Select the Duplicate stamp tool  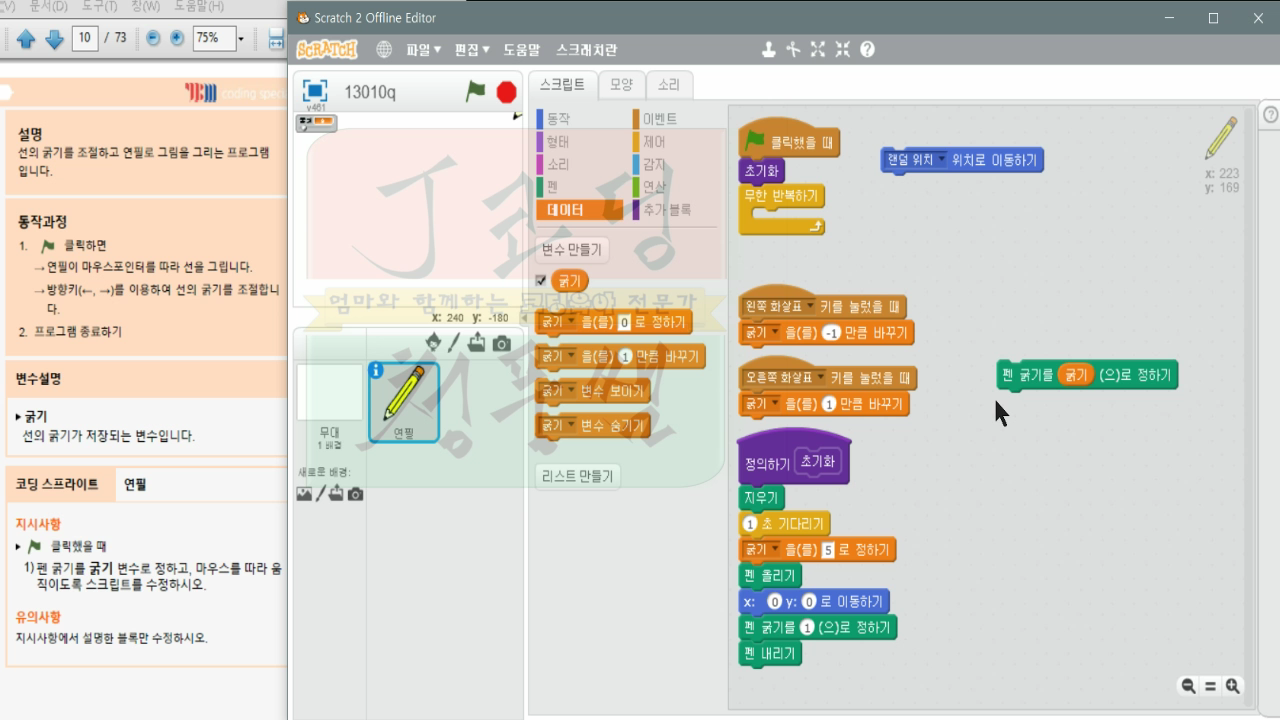[769, 49]
